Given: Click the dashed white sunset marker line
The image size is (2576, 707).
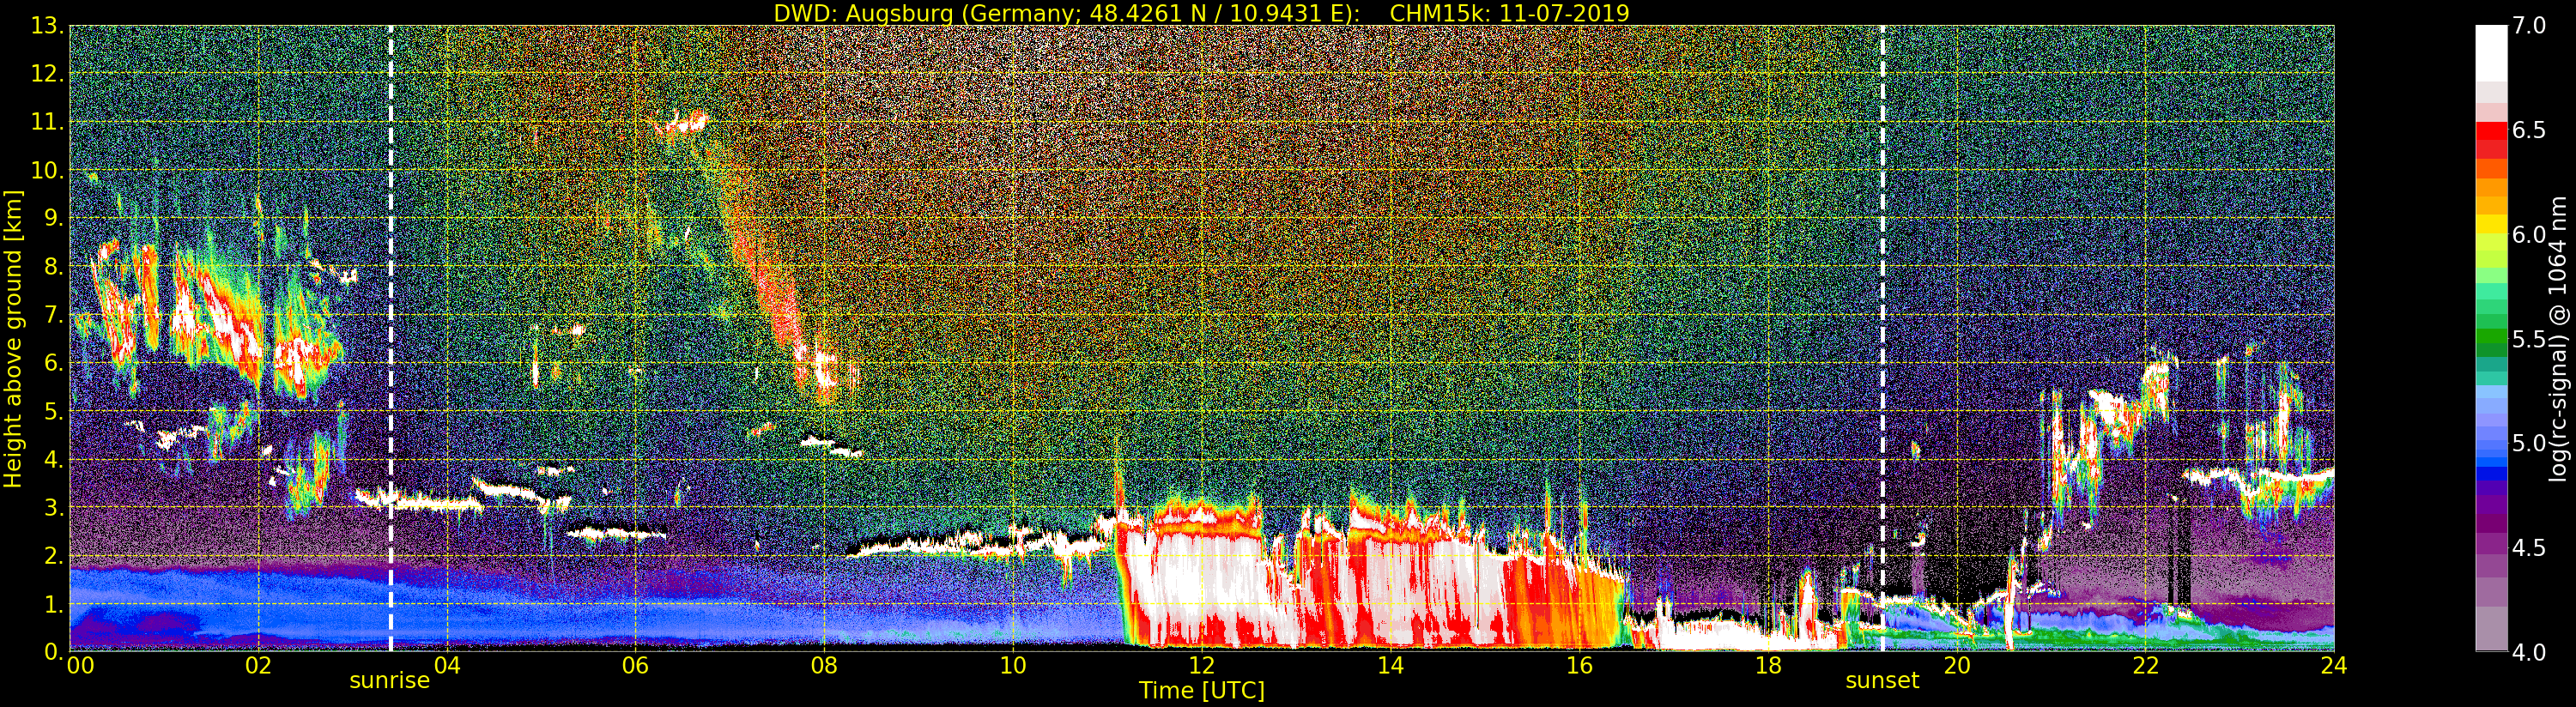Looking at the screenshot, I should click(x=1882, y=338).
